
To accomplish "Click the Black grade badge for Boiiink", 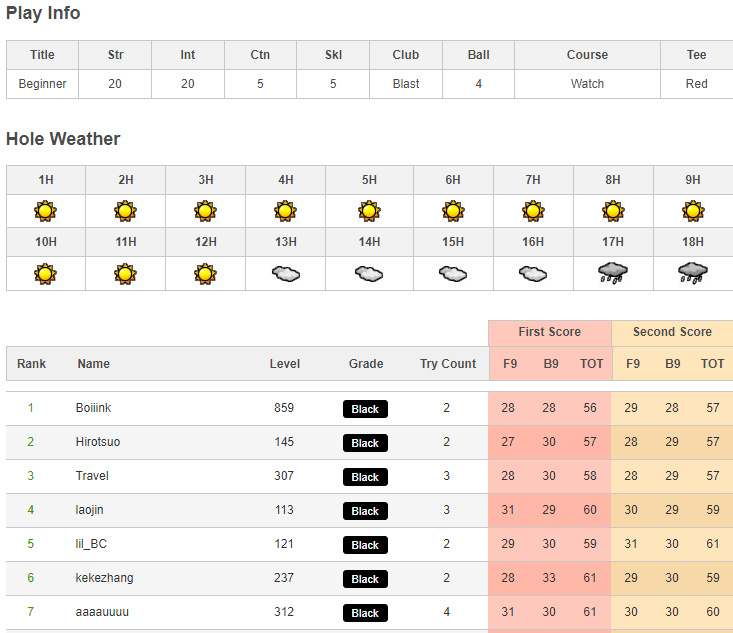I will (x=365, y=409).
